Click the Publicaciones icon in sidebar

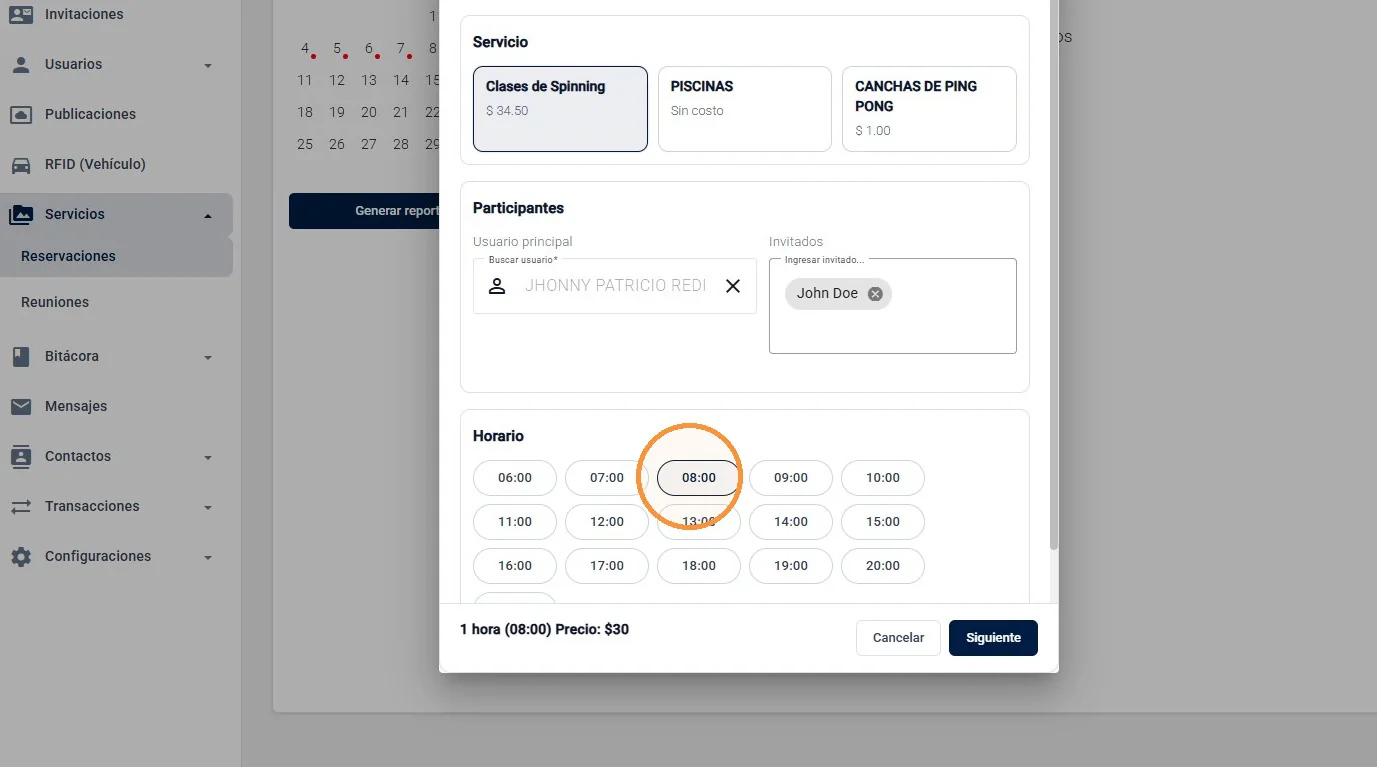(21, 114)
